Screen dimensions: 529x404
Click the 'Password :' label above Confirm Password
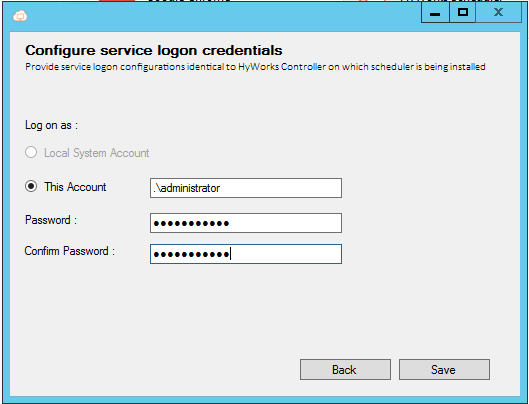pyautogui.click(x=51, y=220)
